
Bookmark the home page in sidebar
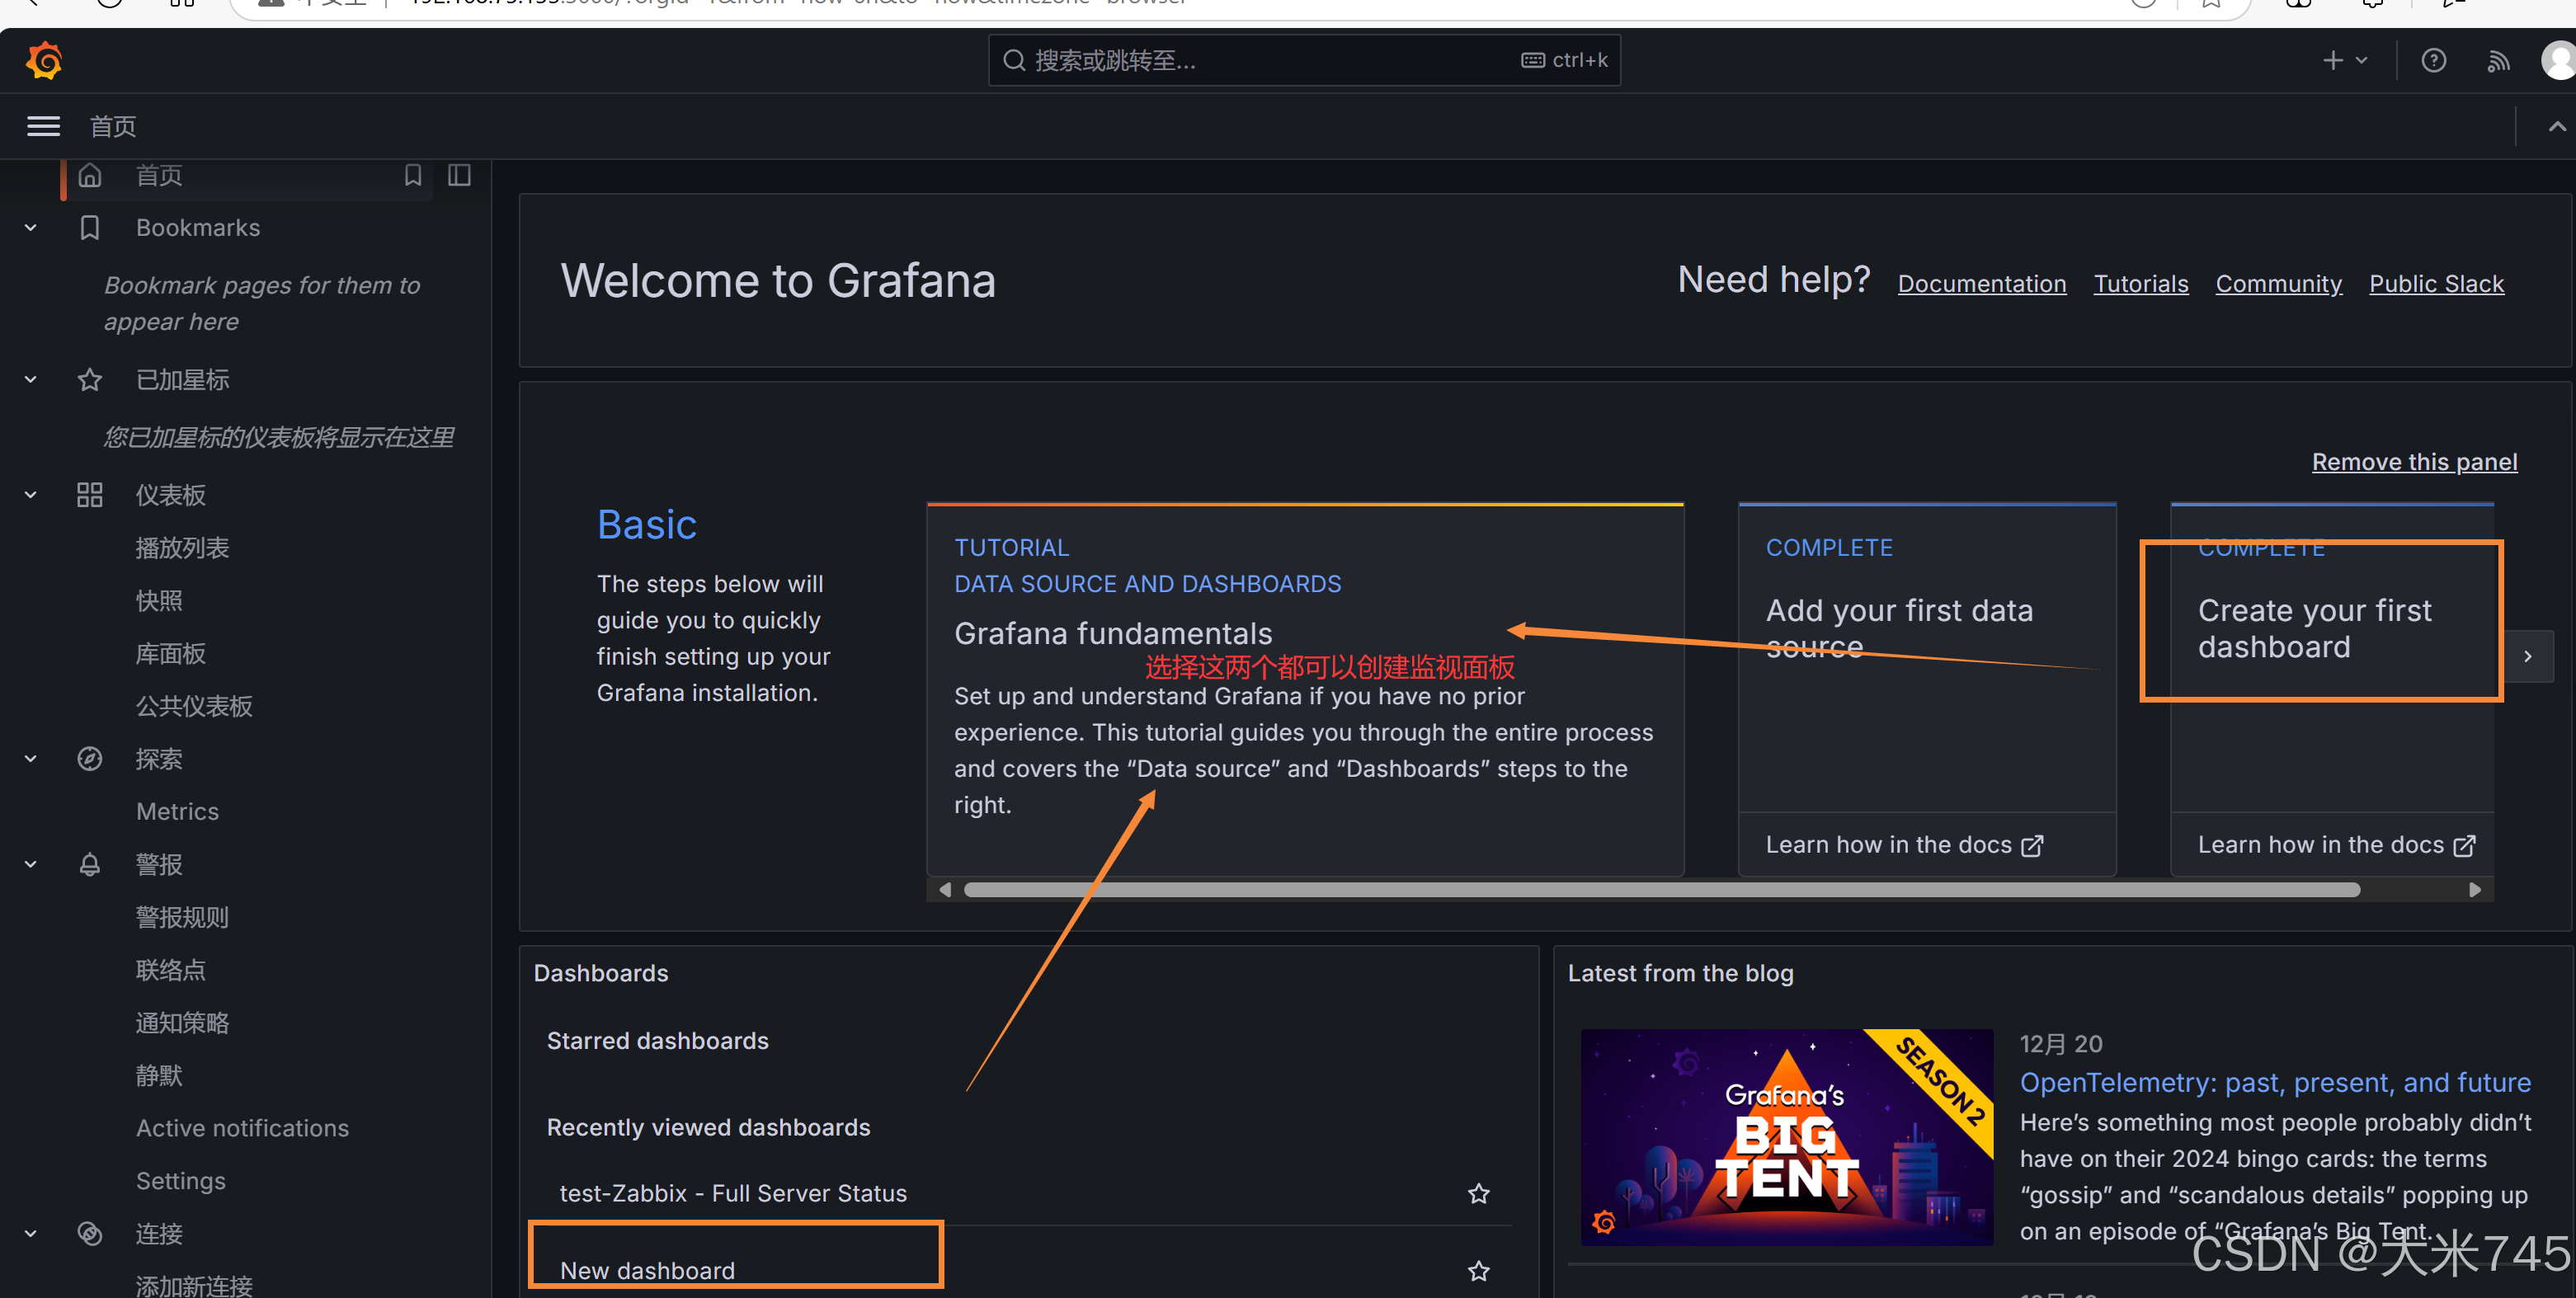pyautogui.click(x=413, y=176)
